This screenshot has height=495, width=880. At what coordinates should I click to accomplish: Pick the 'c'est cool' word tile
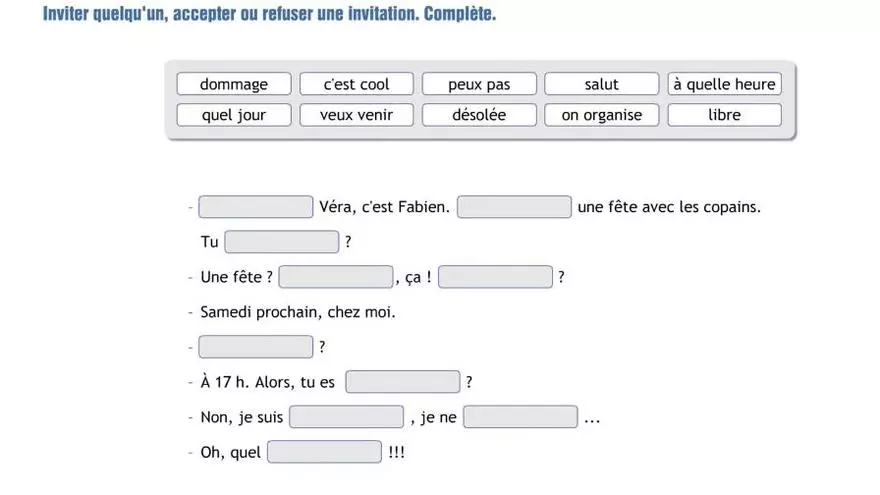[357, 84]
